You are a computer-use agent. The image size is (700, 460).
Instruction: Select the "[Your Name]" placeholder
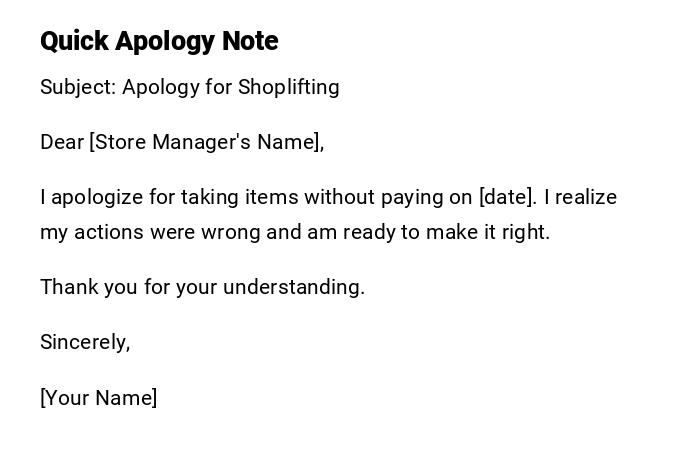99,398
